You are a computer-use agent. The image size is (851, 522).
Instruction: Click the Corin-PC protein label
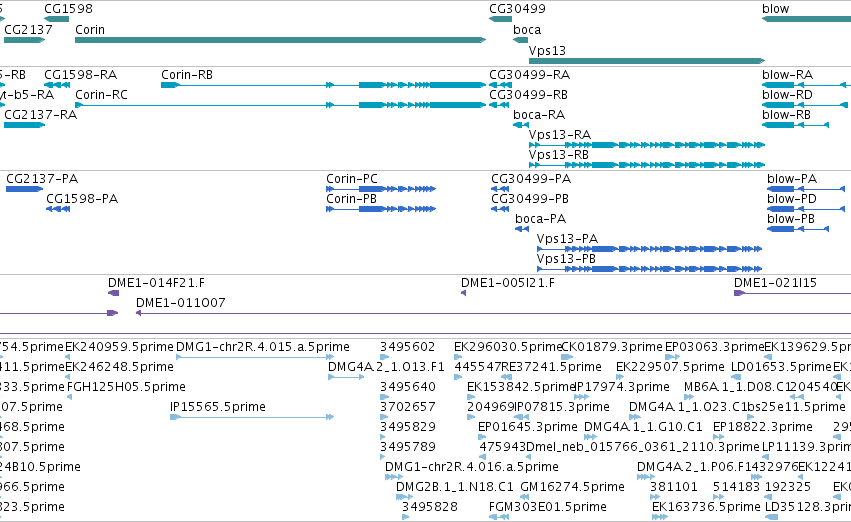pos(352,179)
